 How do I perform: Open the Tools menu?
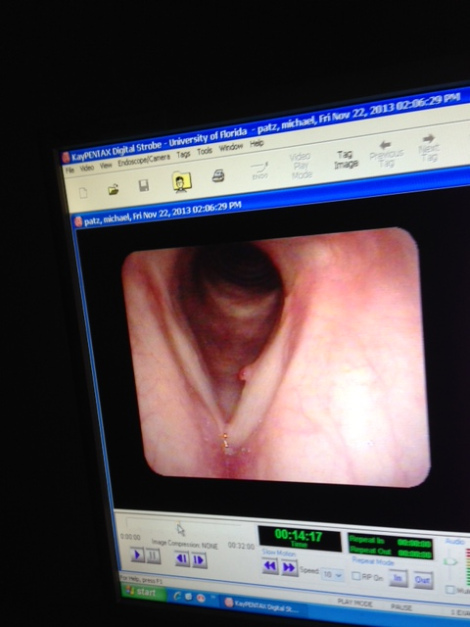click(x=204, y=151)
